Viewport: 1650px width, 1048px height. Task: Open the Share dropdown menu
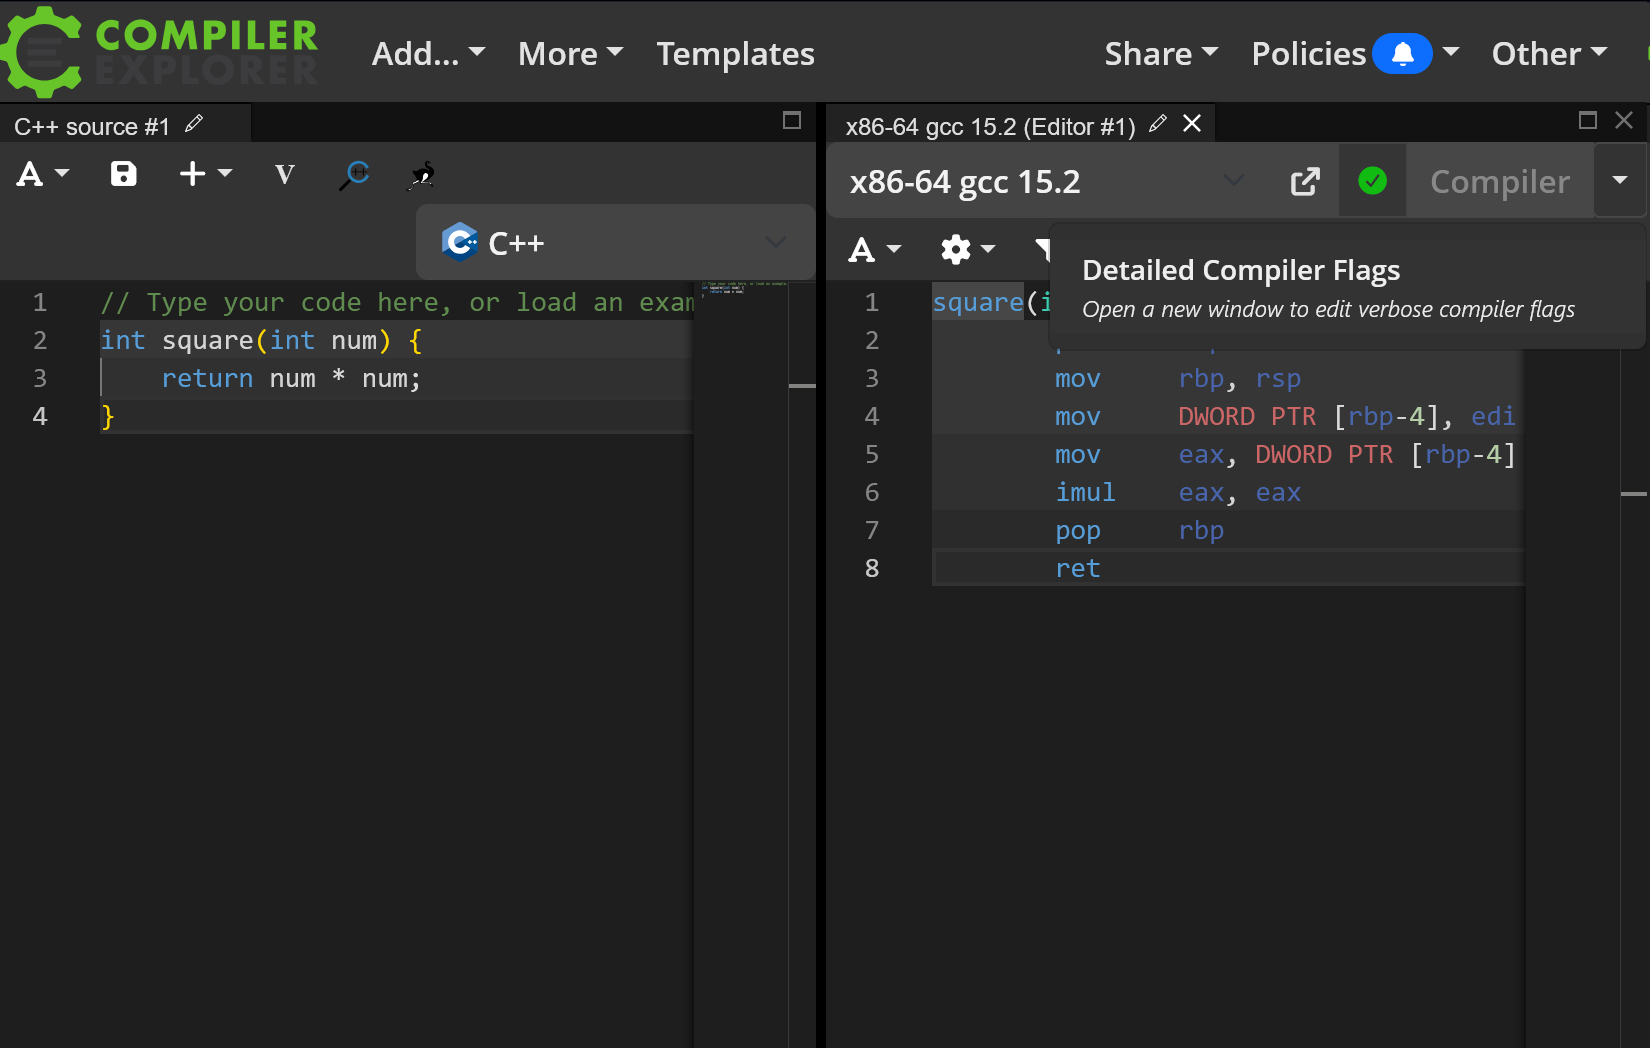point(1161,53)
